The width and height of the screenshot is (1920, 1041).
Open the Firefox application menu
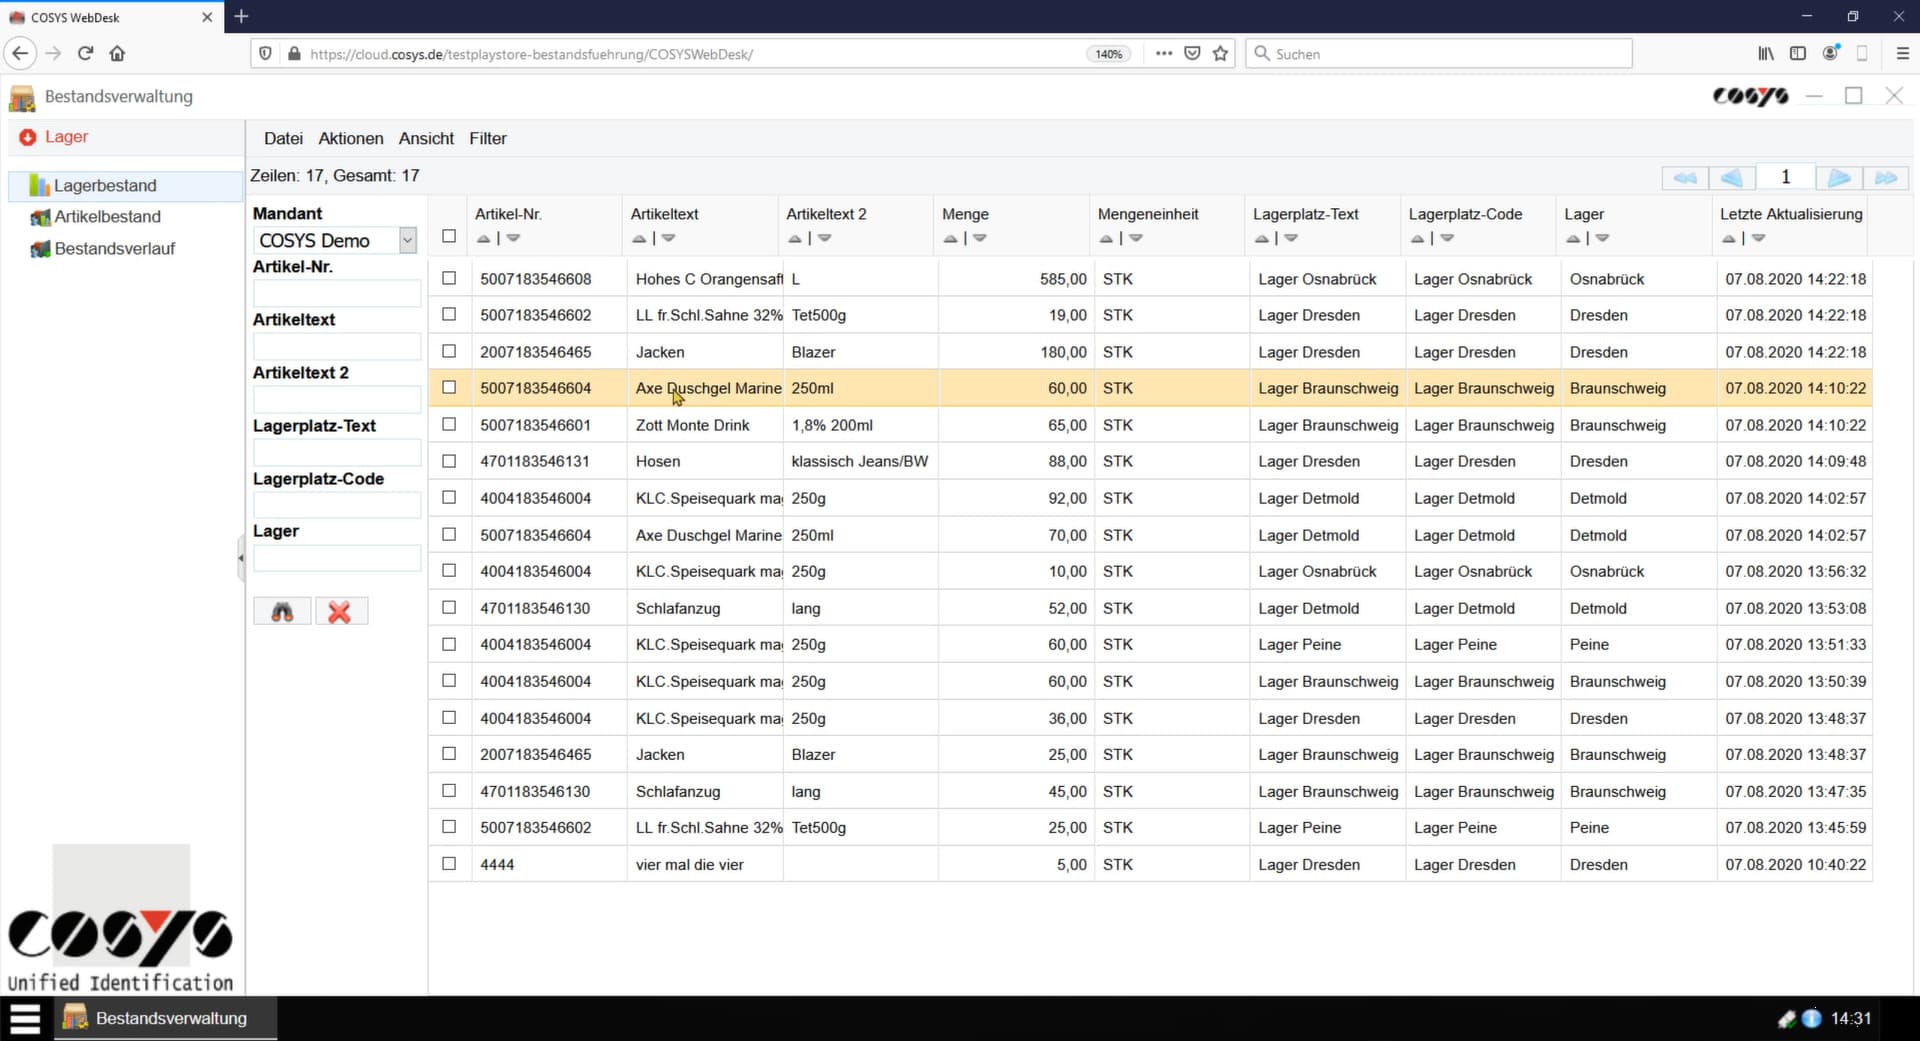coord(1902,53)
